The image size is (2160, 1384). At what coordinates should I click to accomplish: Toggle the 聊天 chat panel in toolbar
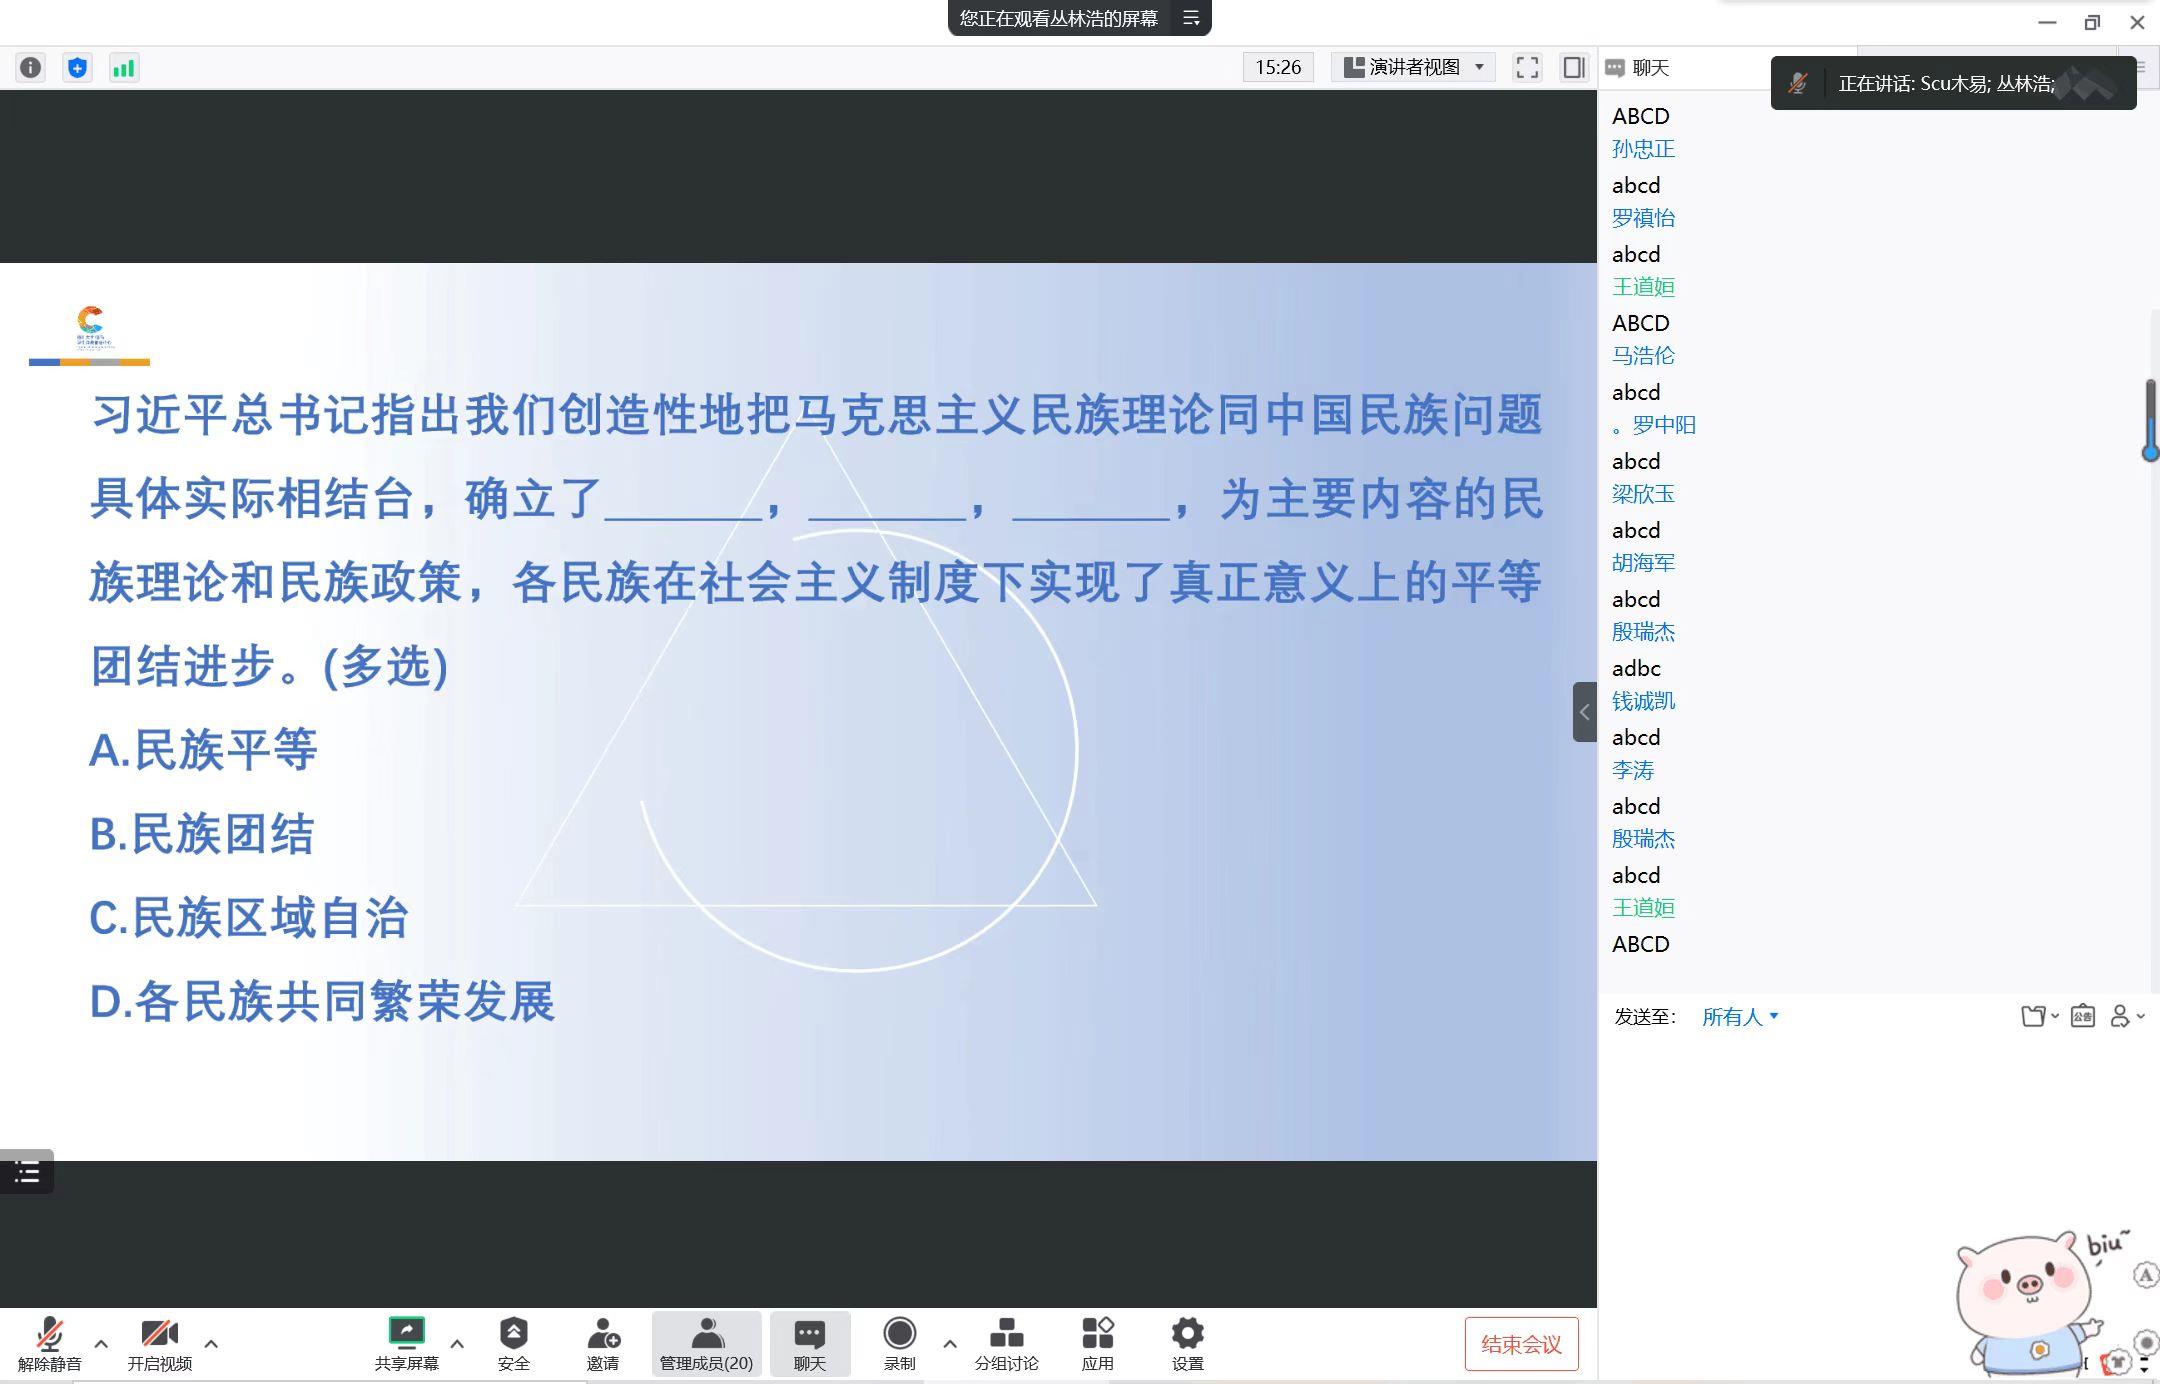pyautogui.click(x=809, y=1343)
